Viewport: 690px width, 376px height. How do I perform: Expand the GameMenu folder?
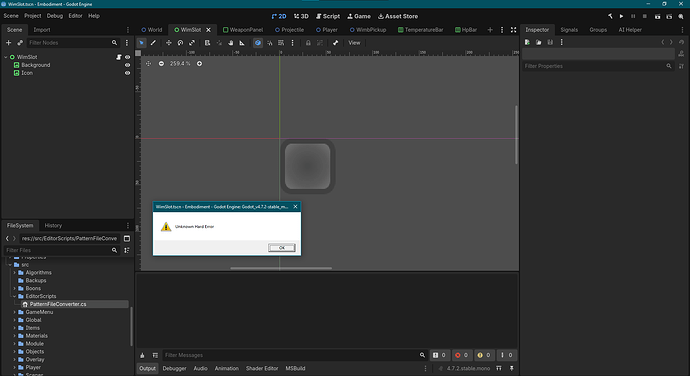(15, 312)
